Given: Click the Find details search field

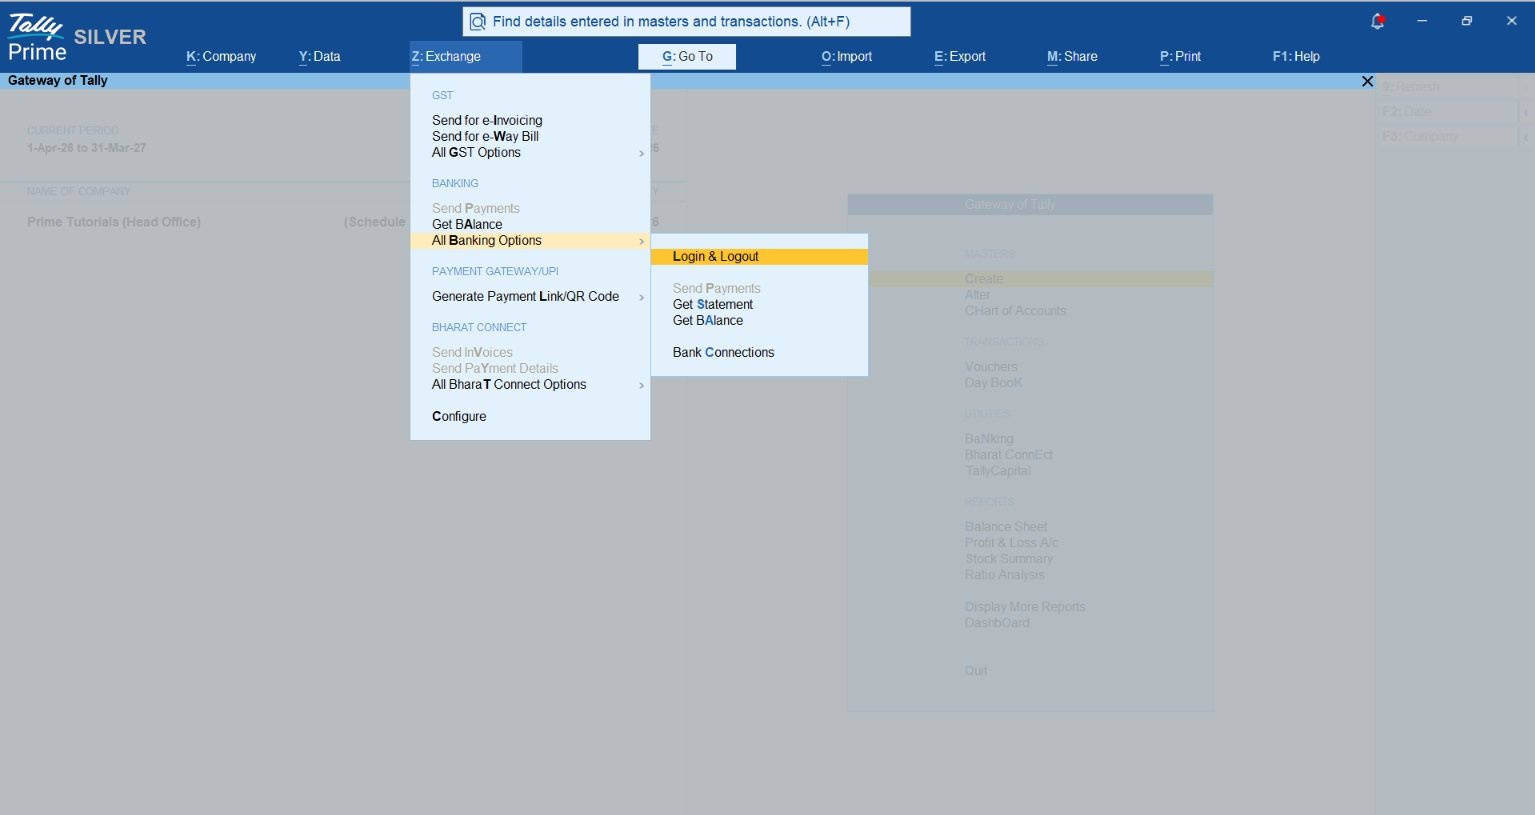Looking at the screenshot, I should click(687, 22).
